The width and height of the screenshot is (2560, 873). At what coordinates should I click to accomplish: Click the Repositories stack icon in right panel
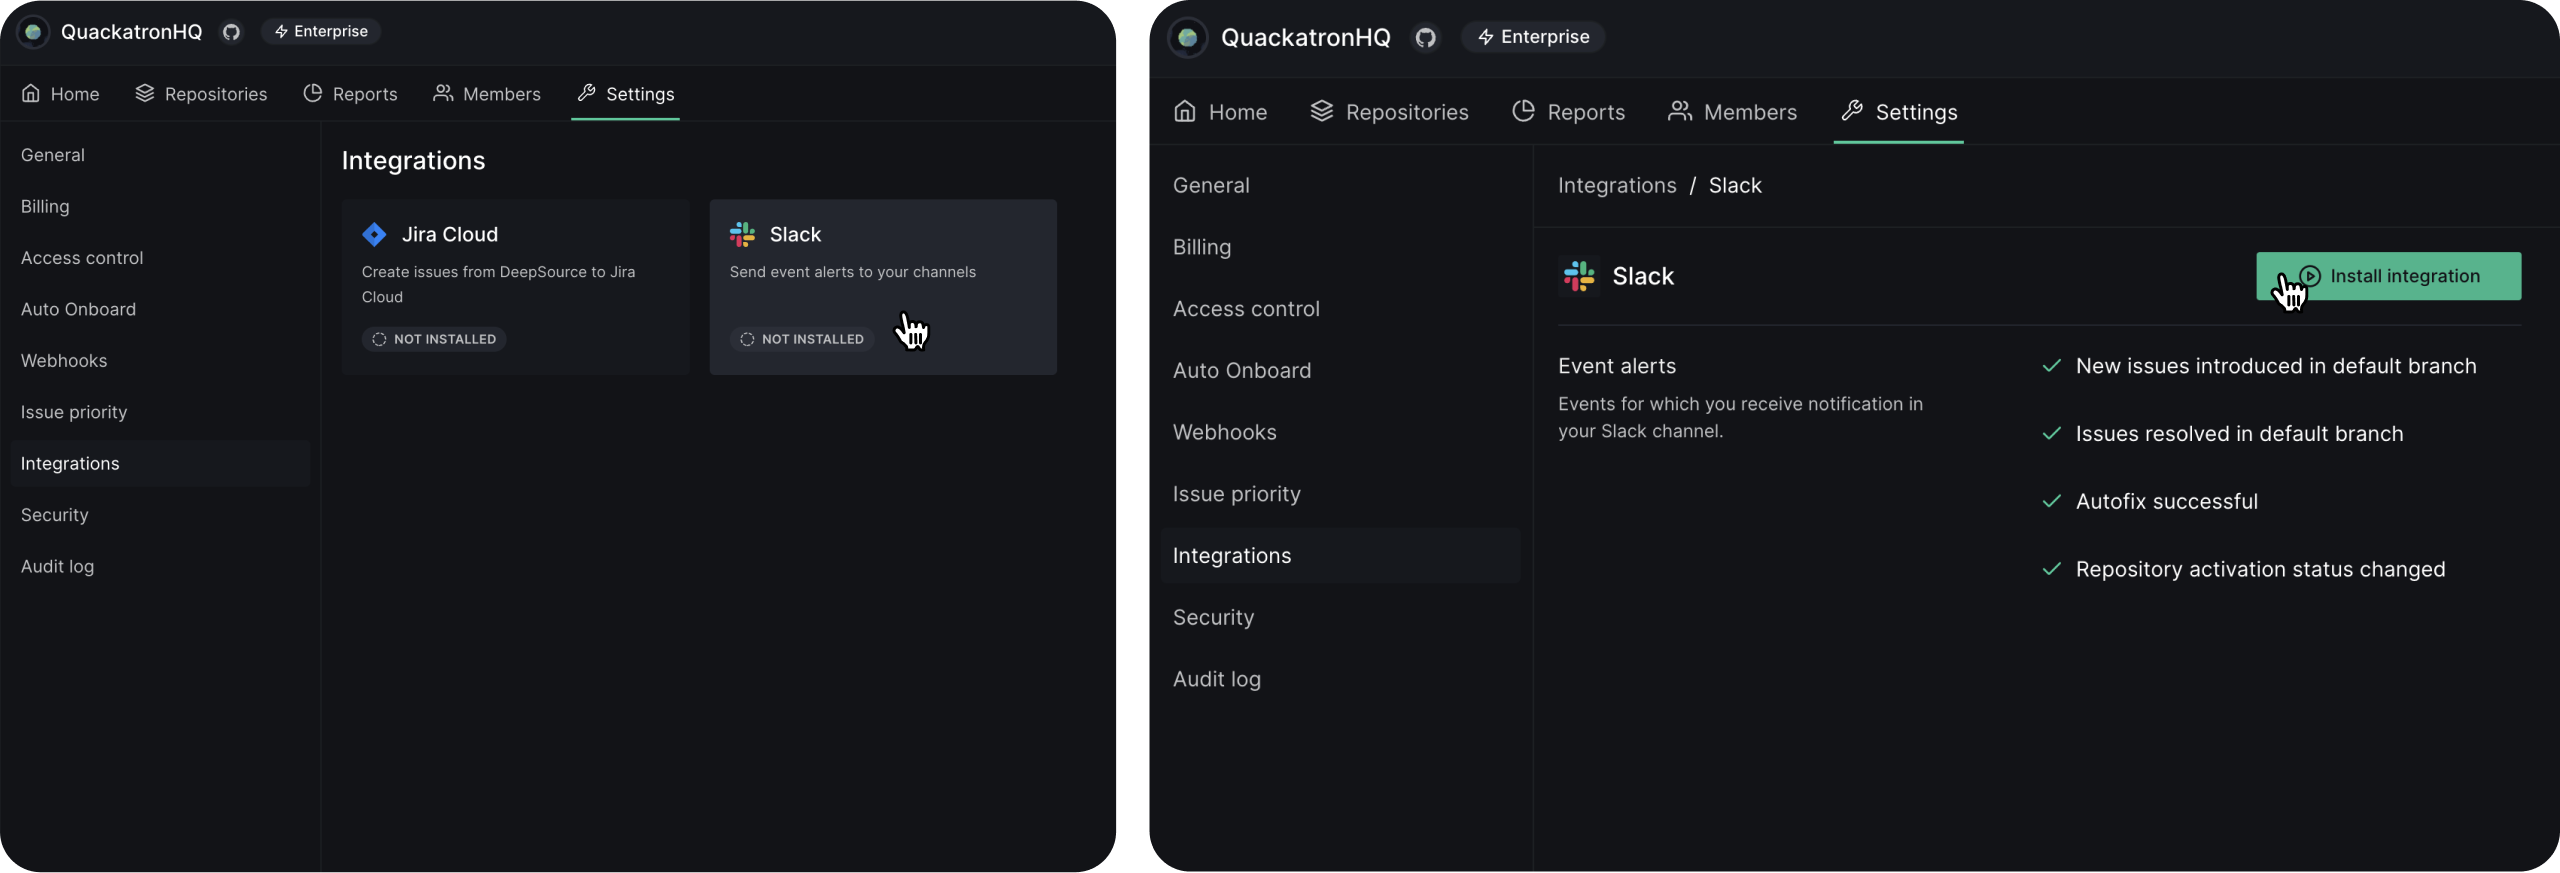tap(1322, 111)
